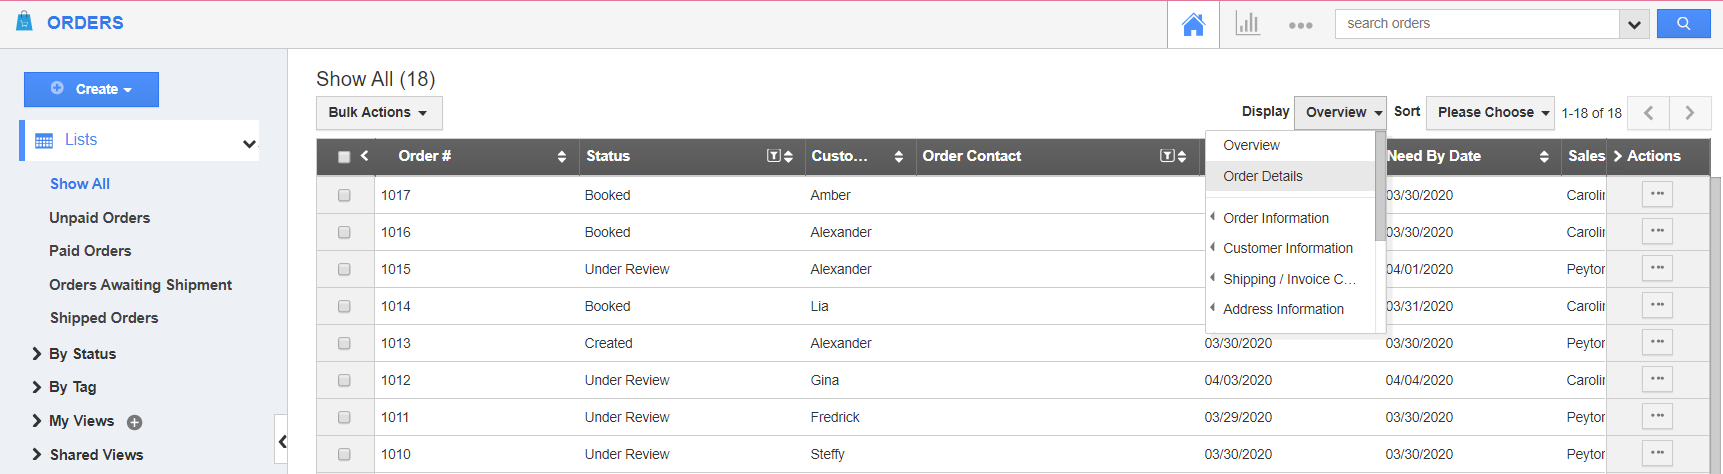Open the actions menu for order 1017
This screenshot has height=474, width=1723.
coord(1657,194)
